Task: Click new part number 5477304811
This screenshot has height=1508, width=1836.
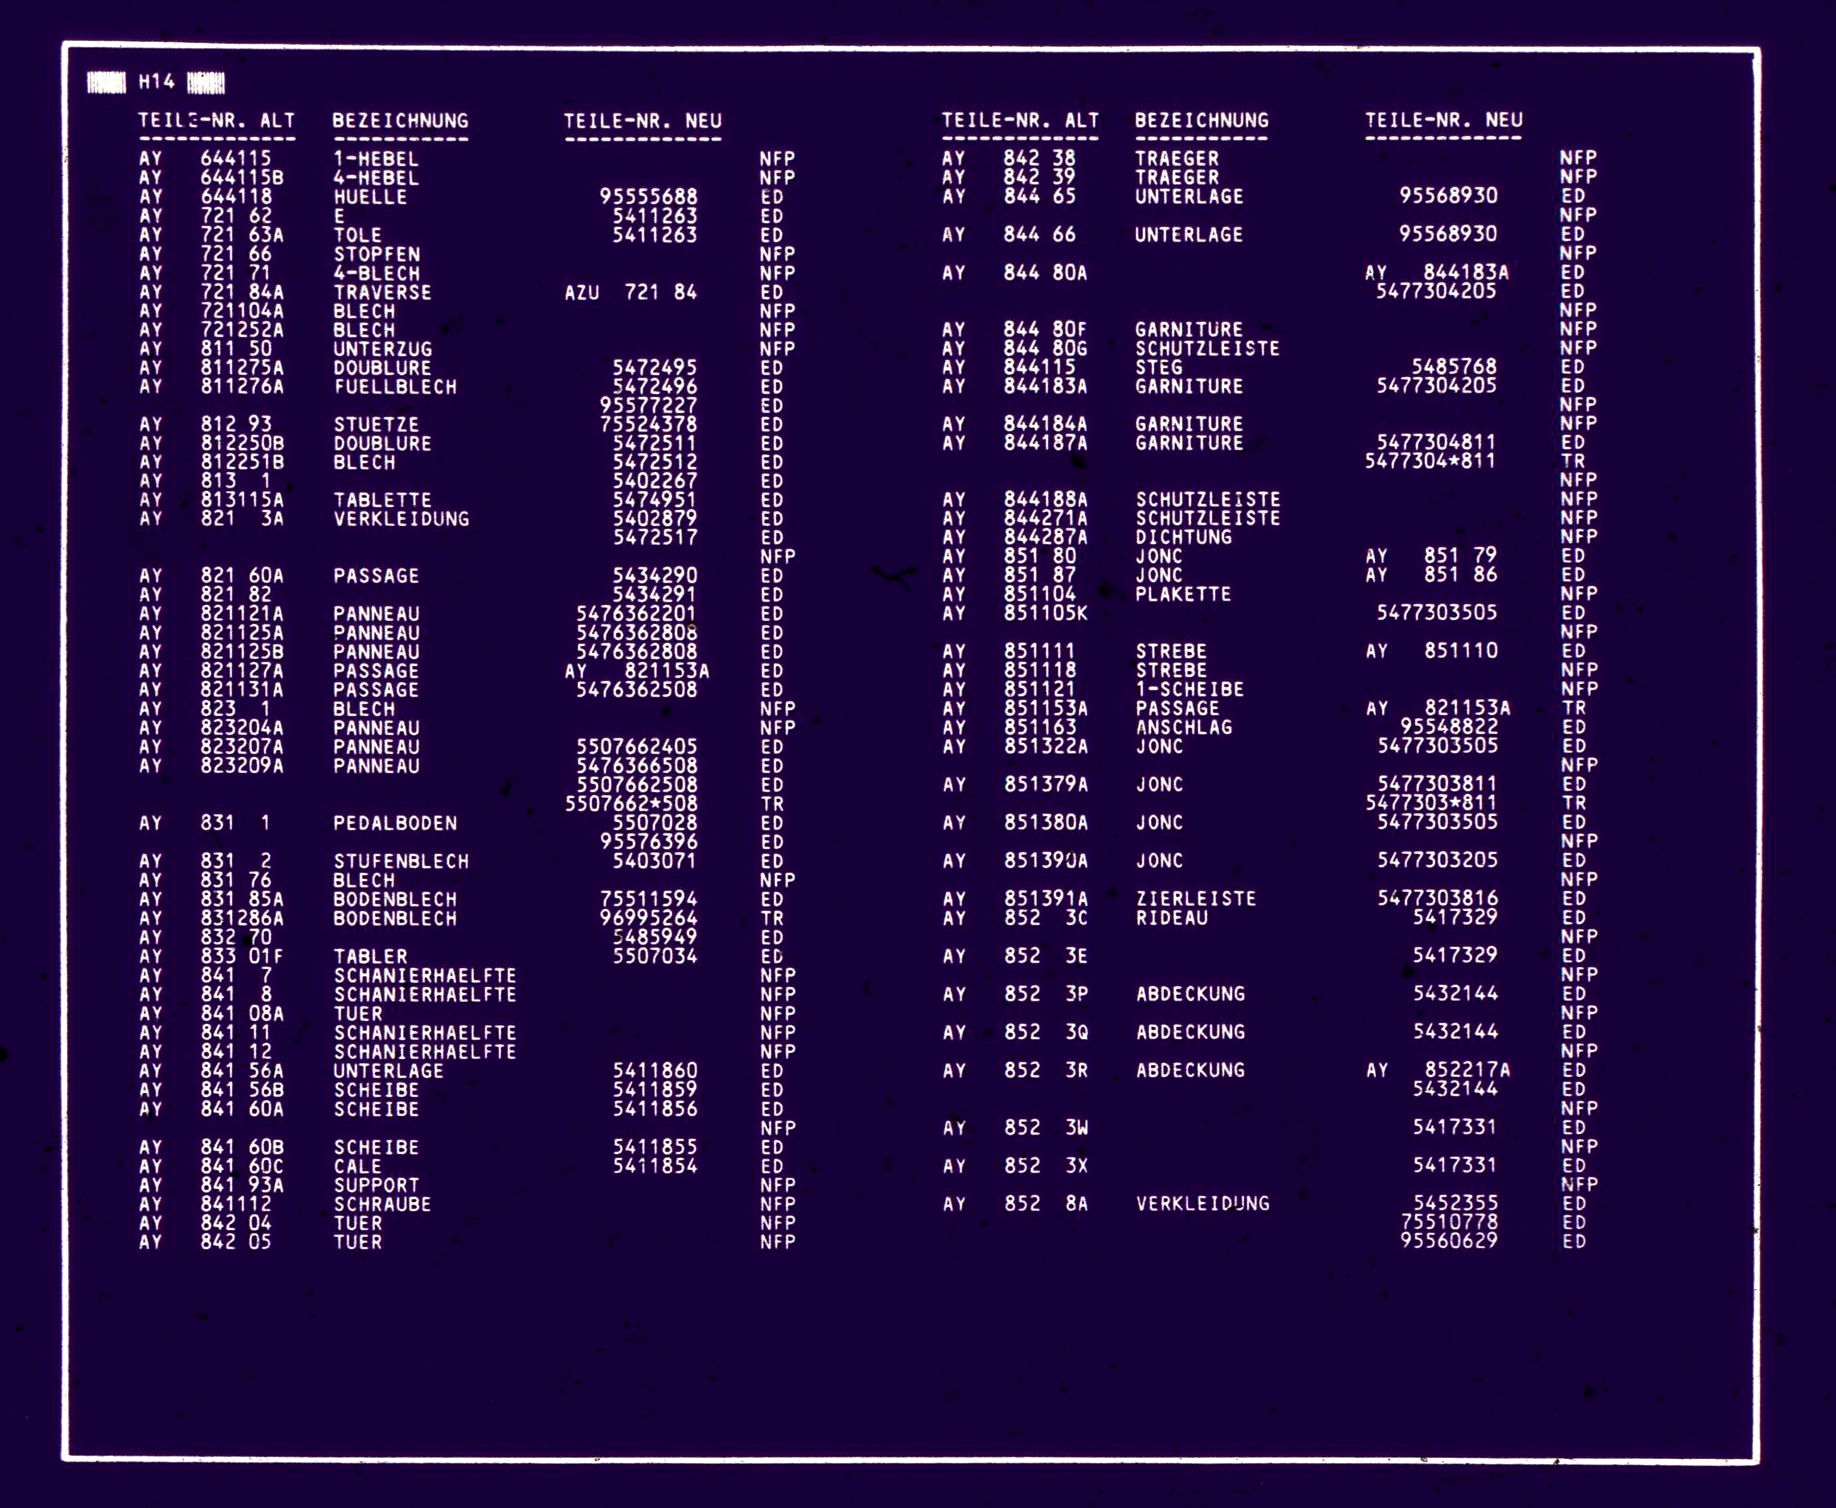Action: 1436,442
